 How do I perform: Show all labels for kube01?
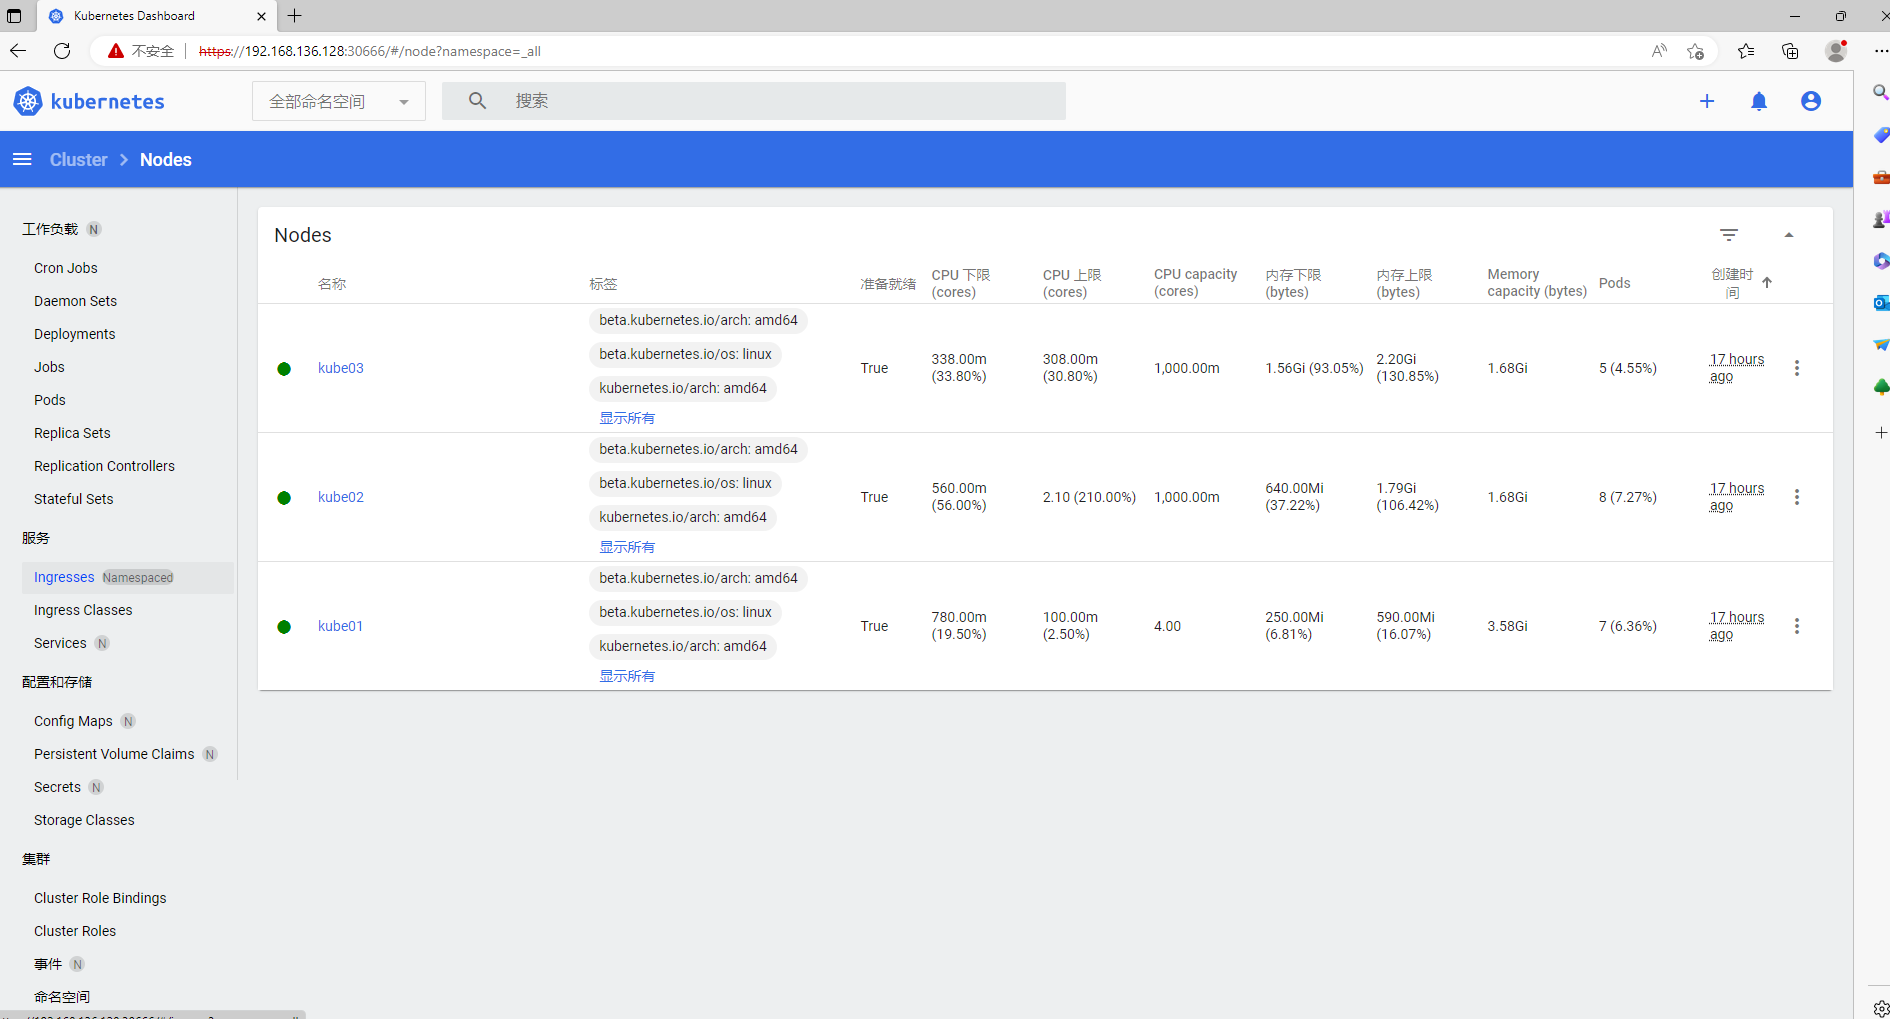(627, 676)
